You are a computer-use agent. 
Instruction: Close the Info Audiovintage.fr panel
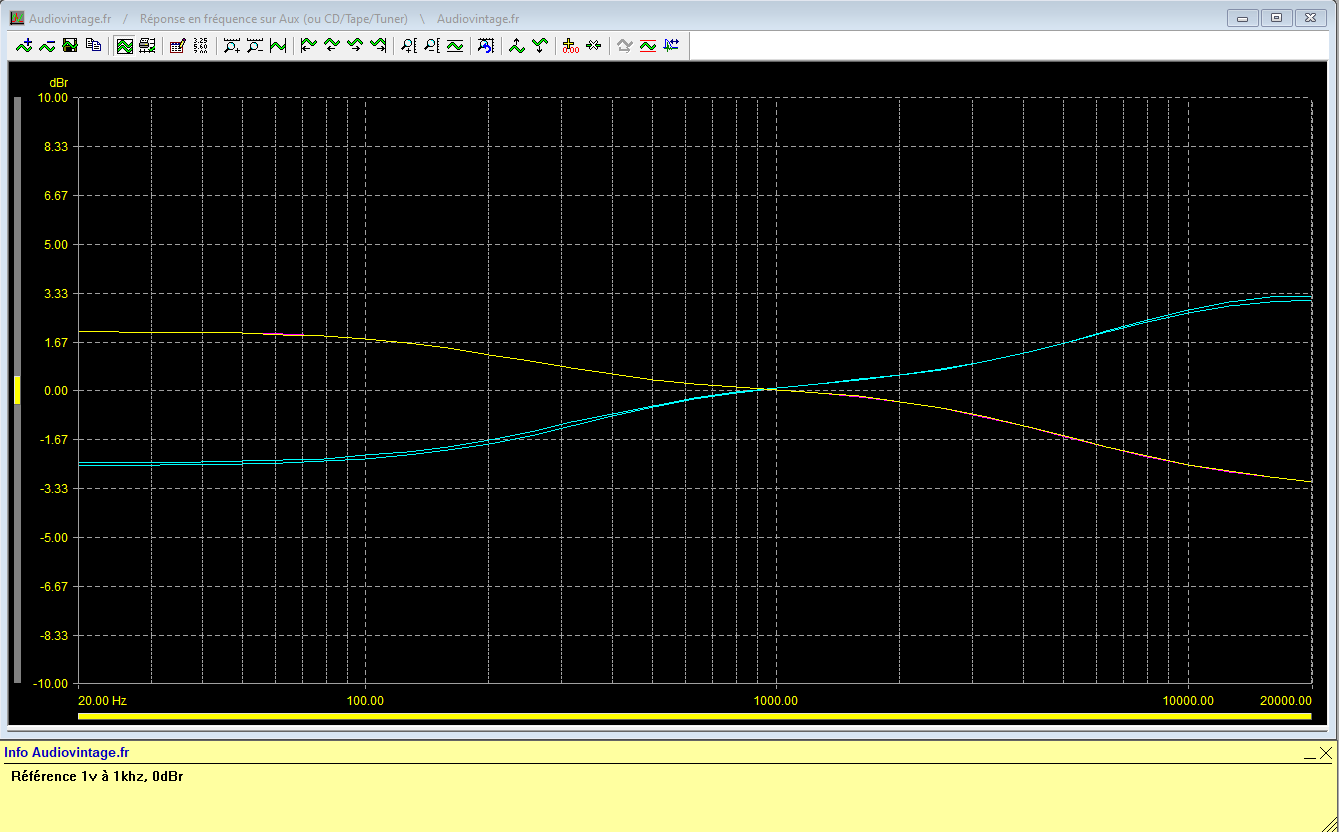point(1326,753)
